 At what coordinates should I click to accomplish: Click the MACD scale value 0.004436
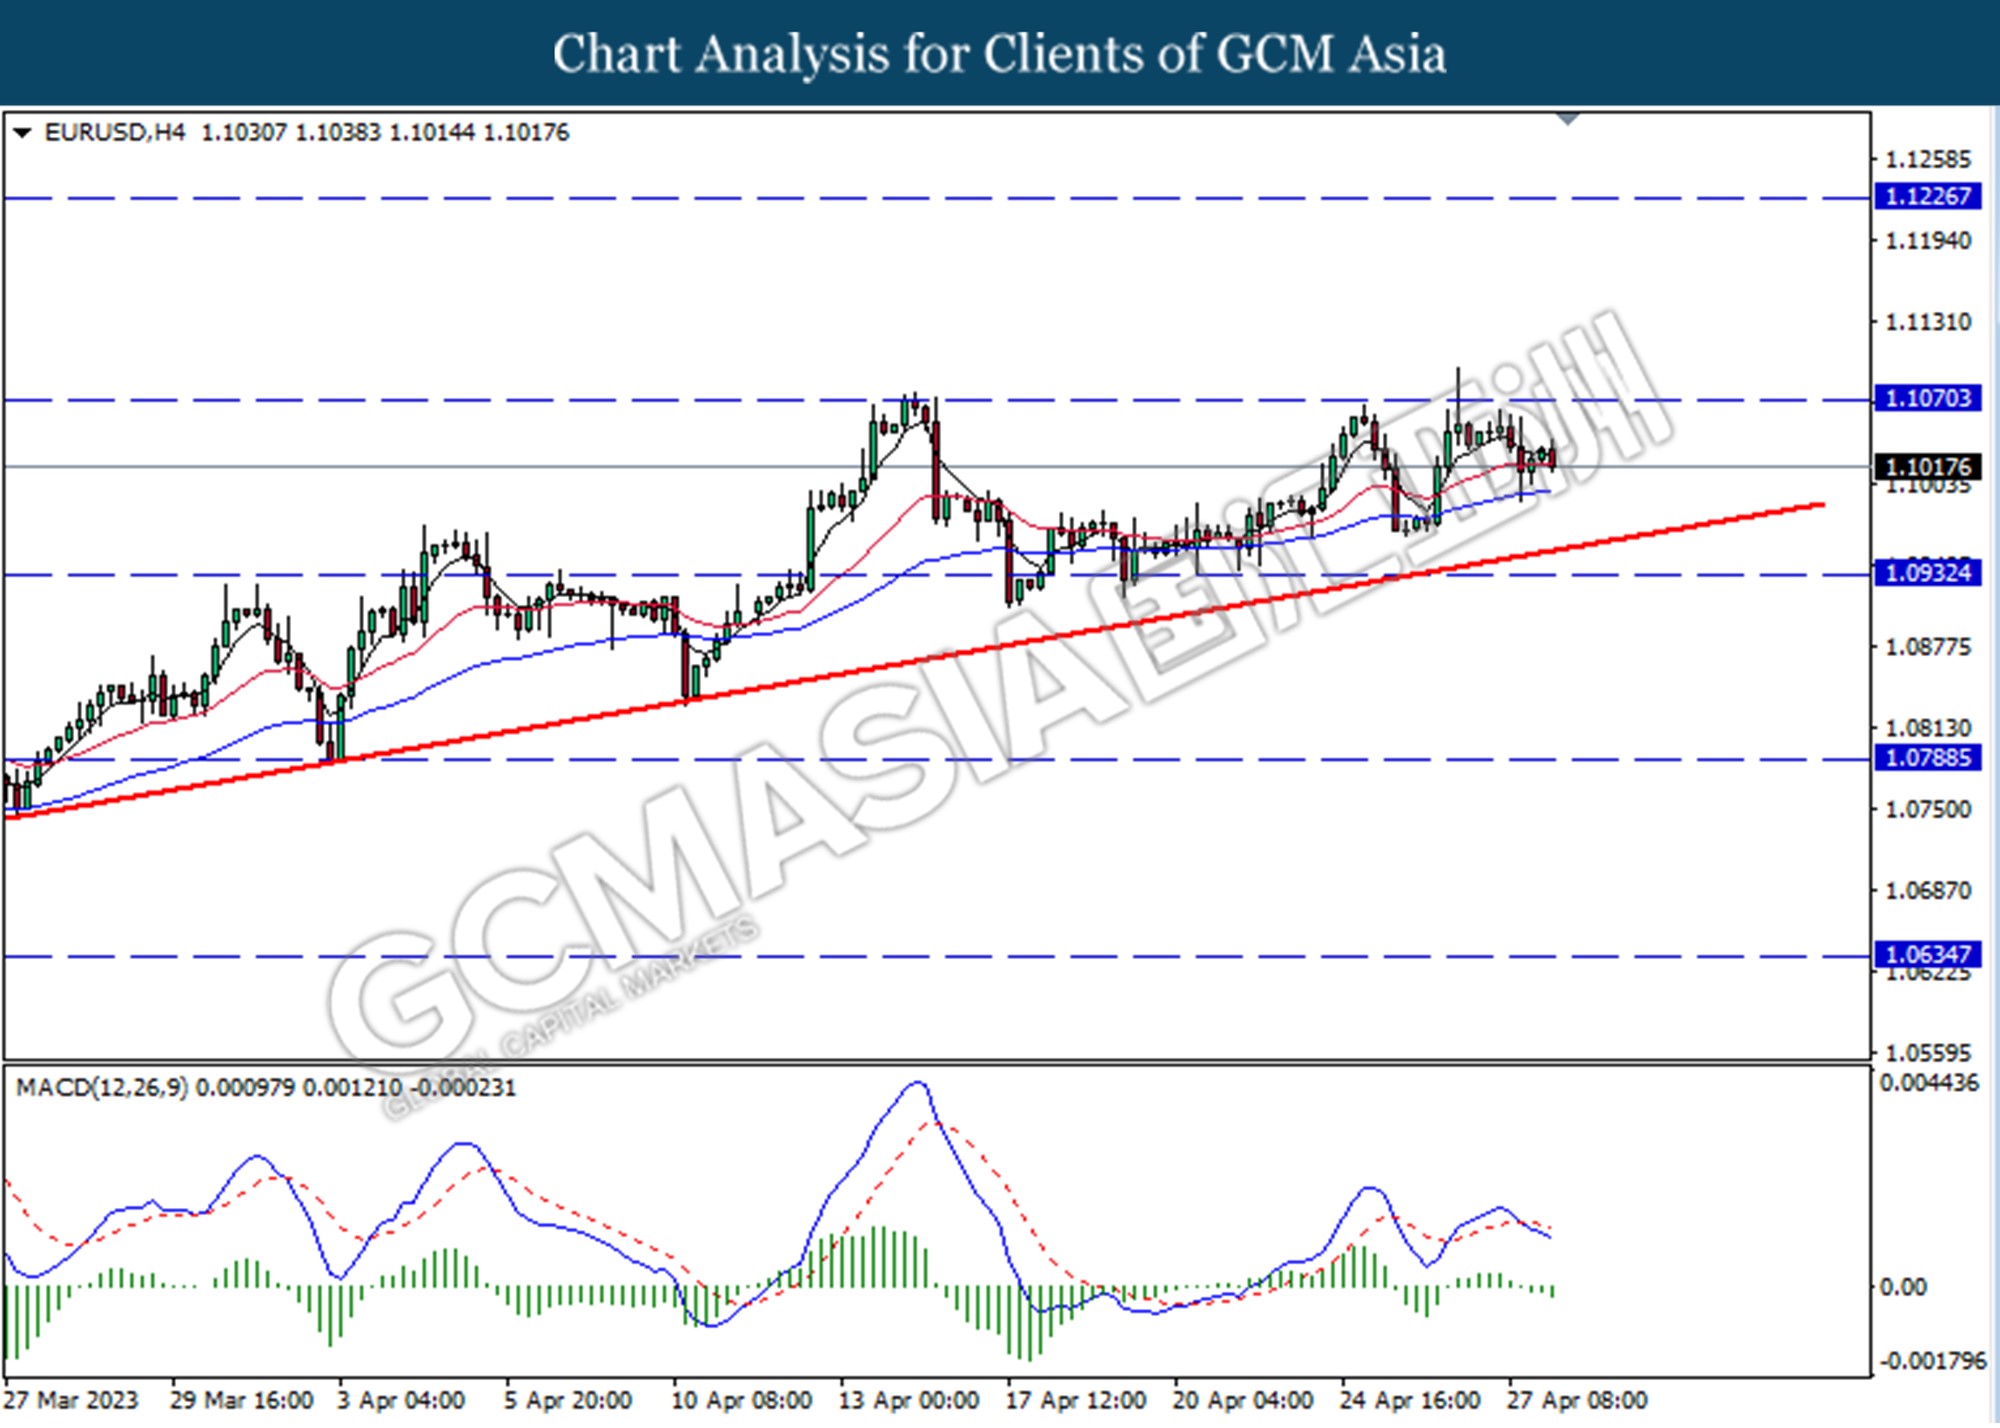pyautogui.click(x=1929, y=1083)
